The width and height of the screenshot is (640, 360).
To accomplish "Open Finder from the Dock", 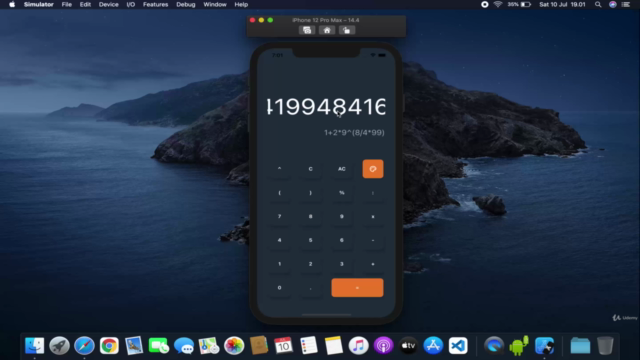I will pos(34,346).
